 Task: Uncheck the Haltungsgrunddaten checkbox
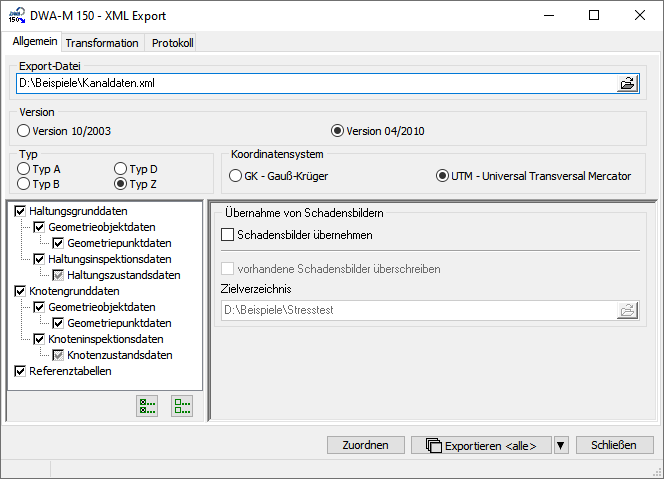21,212
